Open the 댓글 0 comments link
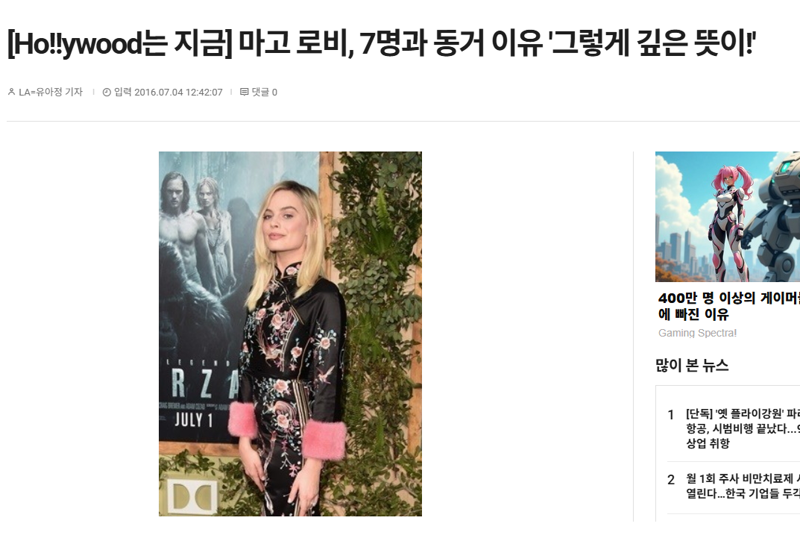800x547 pixels. point(259,92)
